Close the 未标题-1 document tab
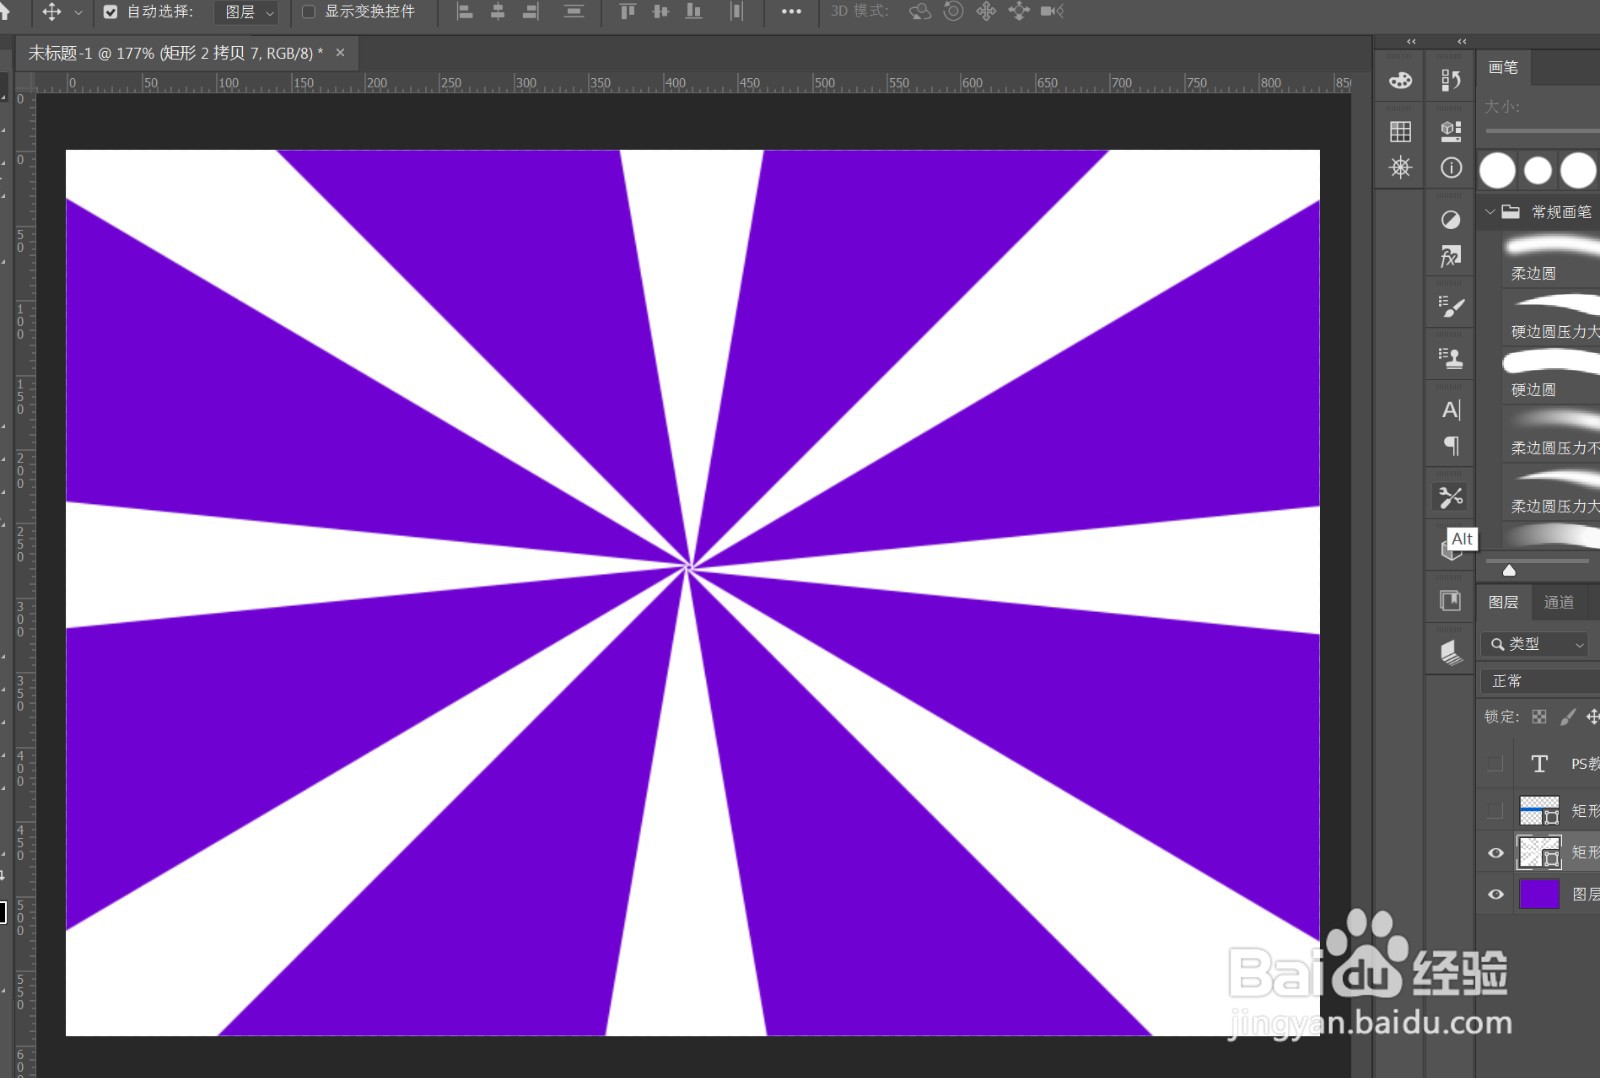 click(x=340, y=53)
